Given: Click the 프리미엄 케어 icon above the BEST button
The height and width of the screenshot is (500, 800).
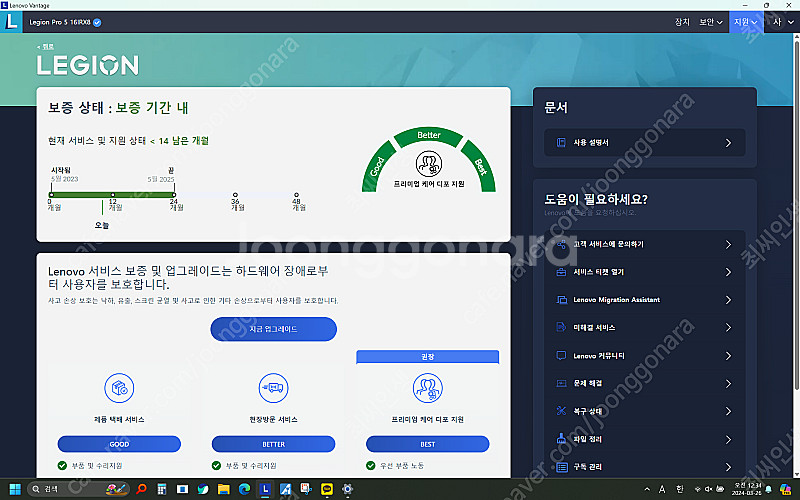Looking at the screenshot, I should coord(428,388).
